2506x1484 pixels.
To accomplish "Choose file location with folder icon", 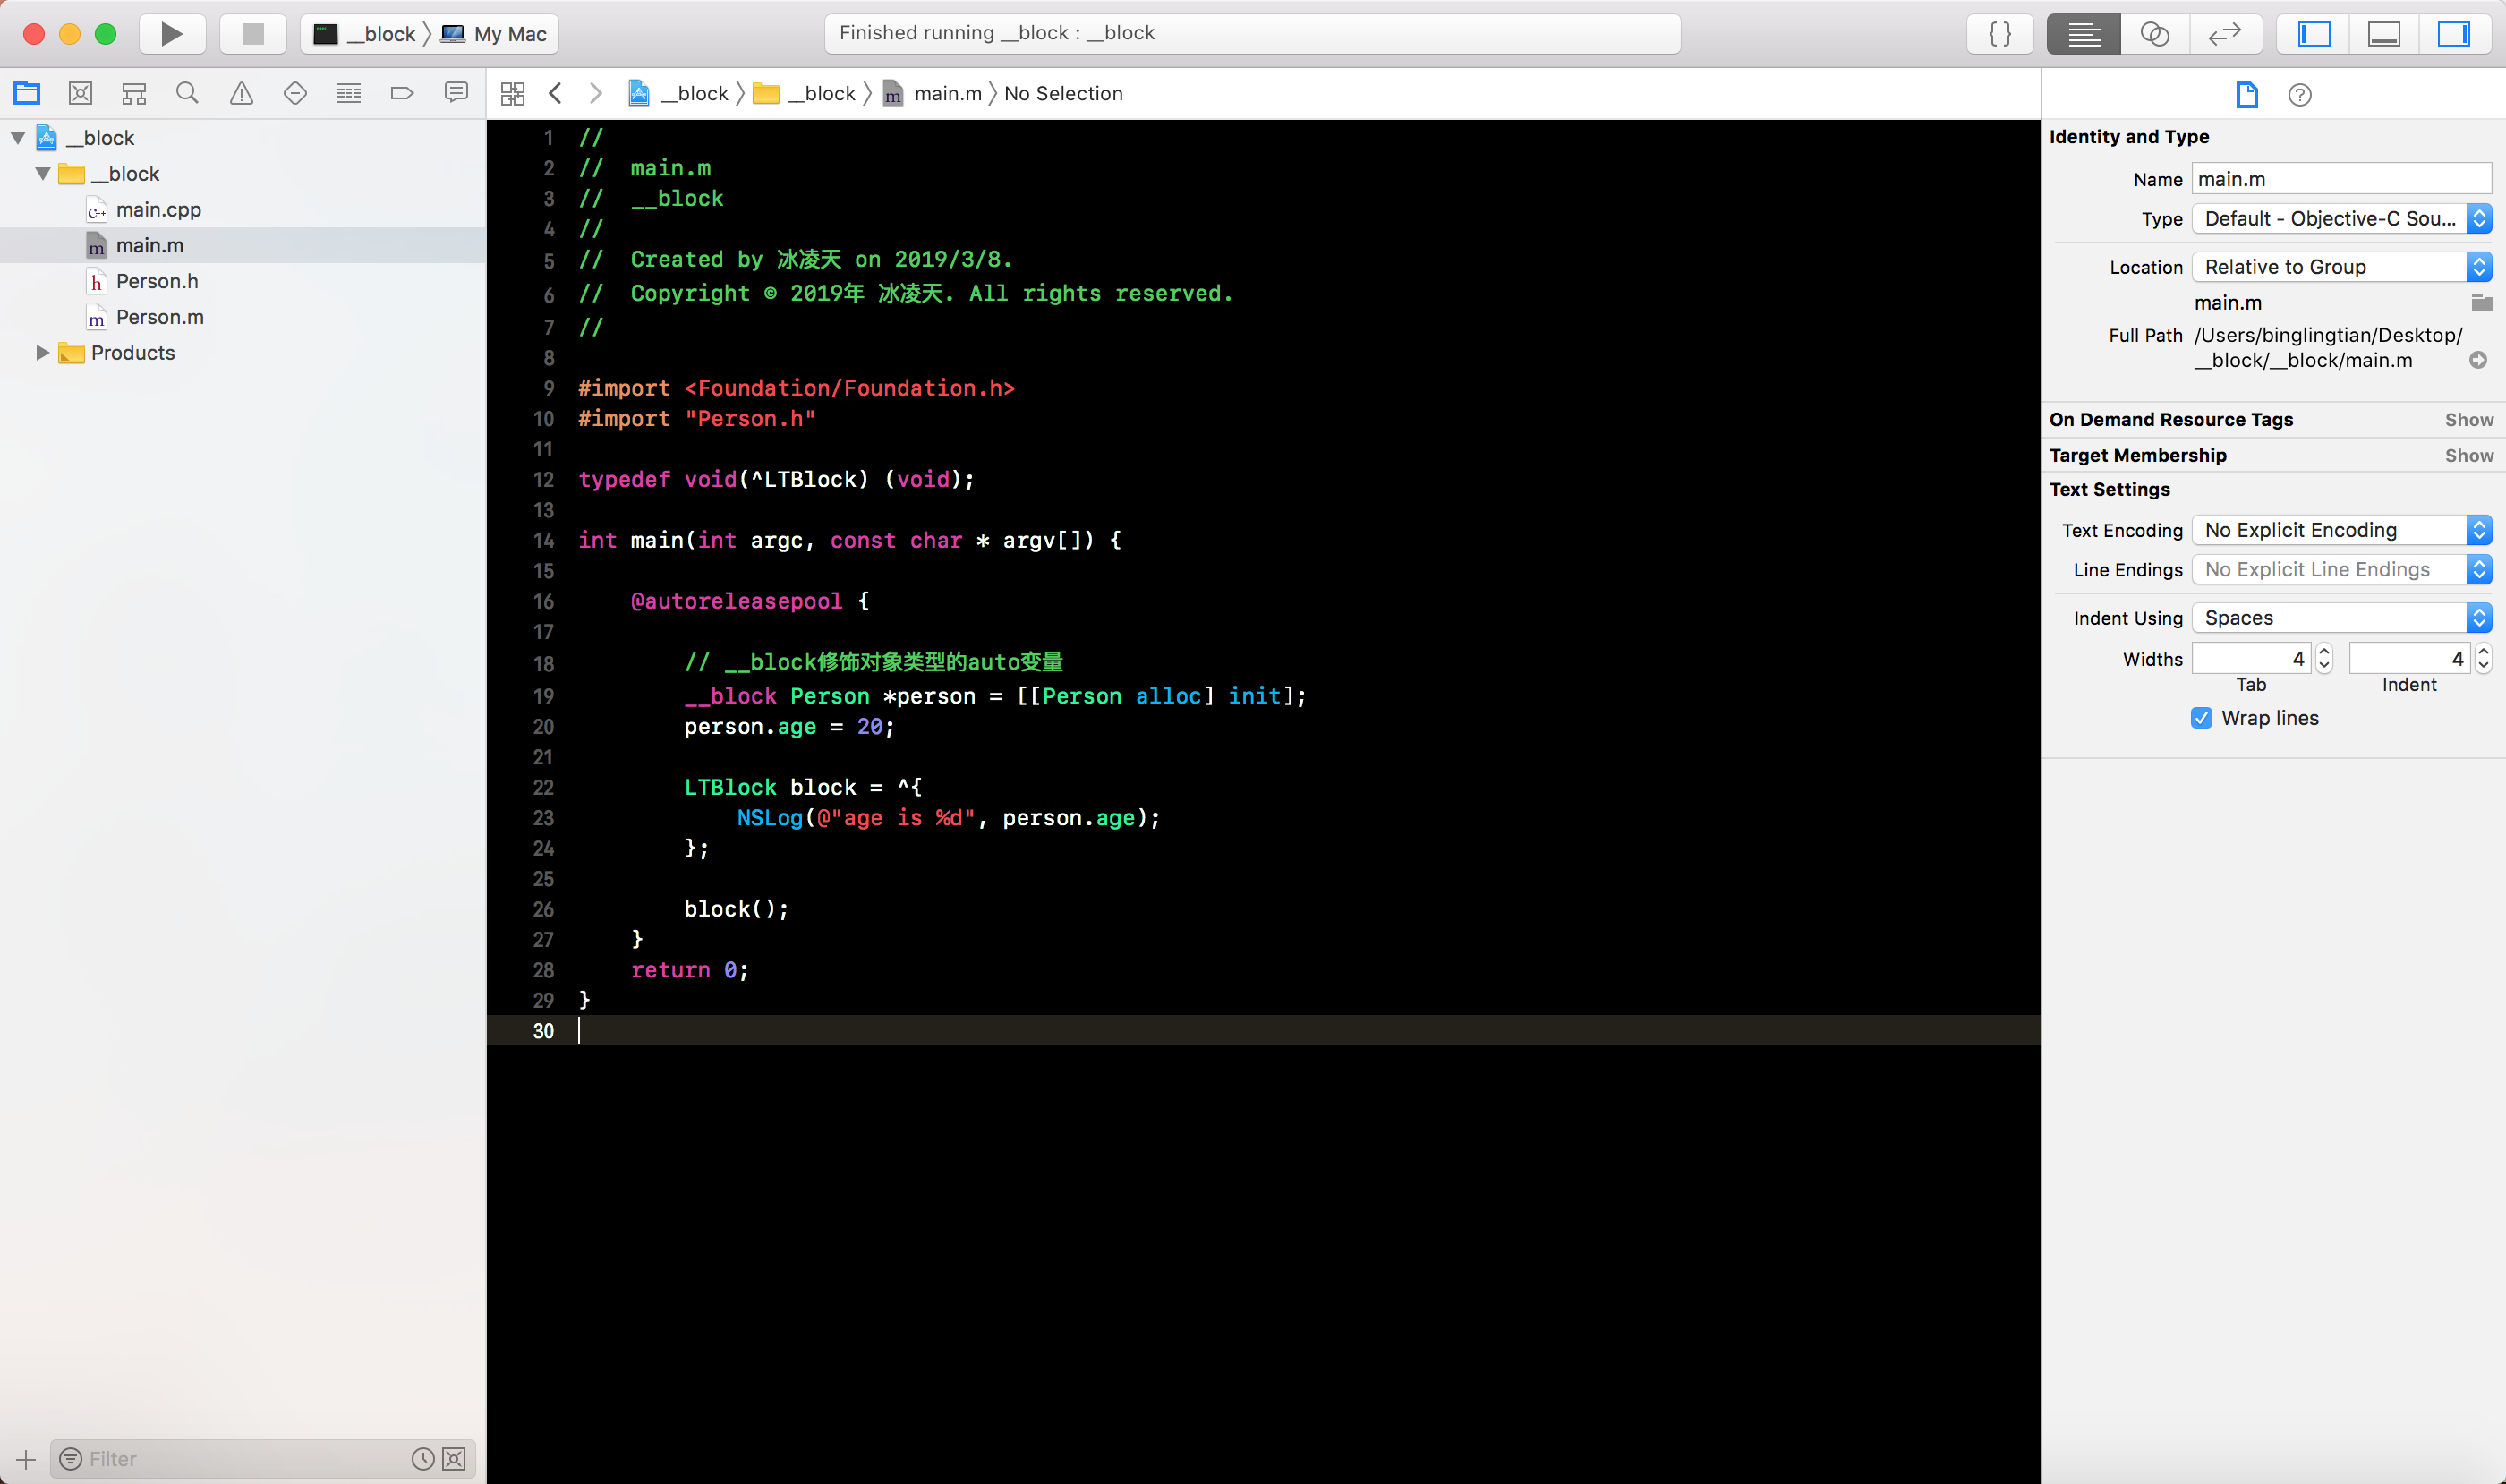I will click(2482, 302).
